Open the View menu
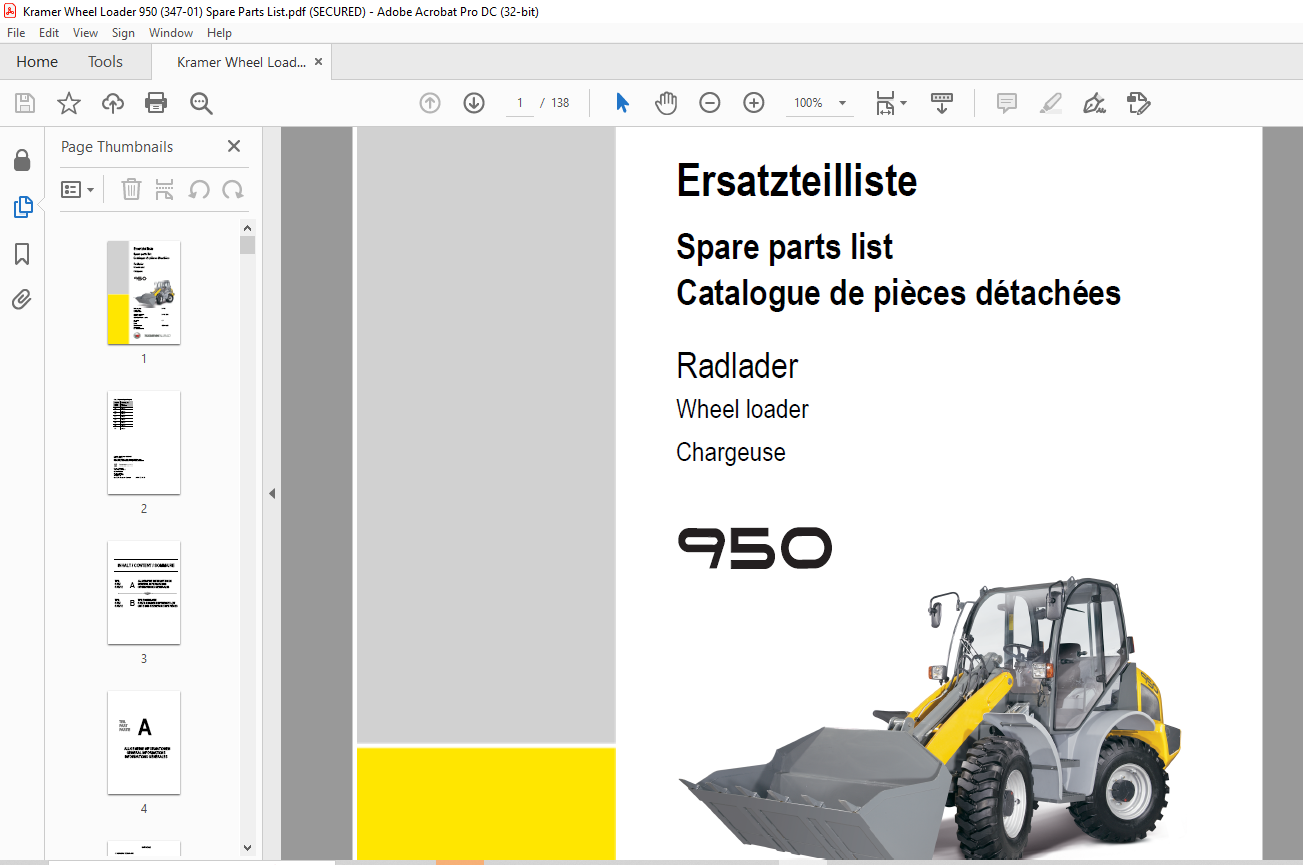The width and height of the screenshot is (1303, 865). coord(85,33)
